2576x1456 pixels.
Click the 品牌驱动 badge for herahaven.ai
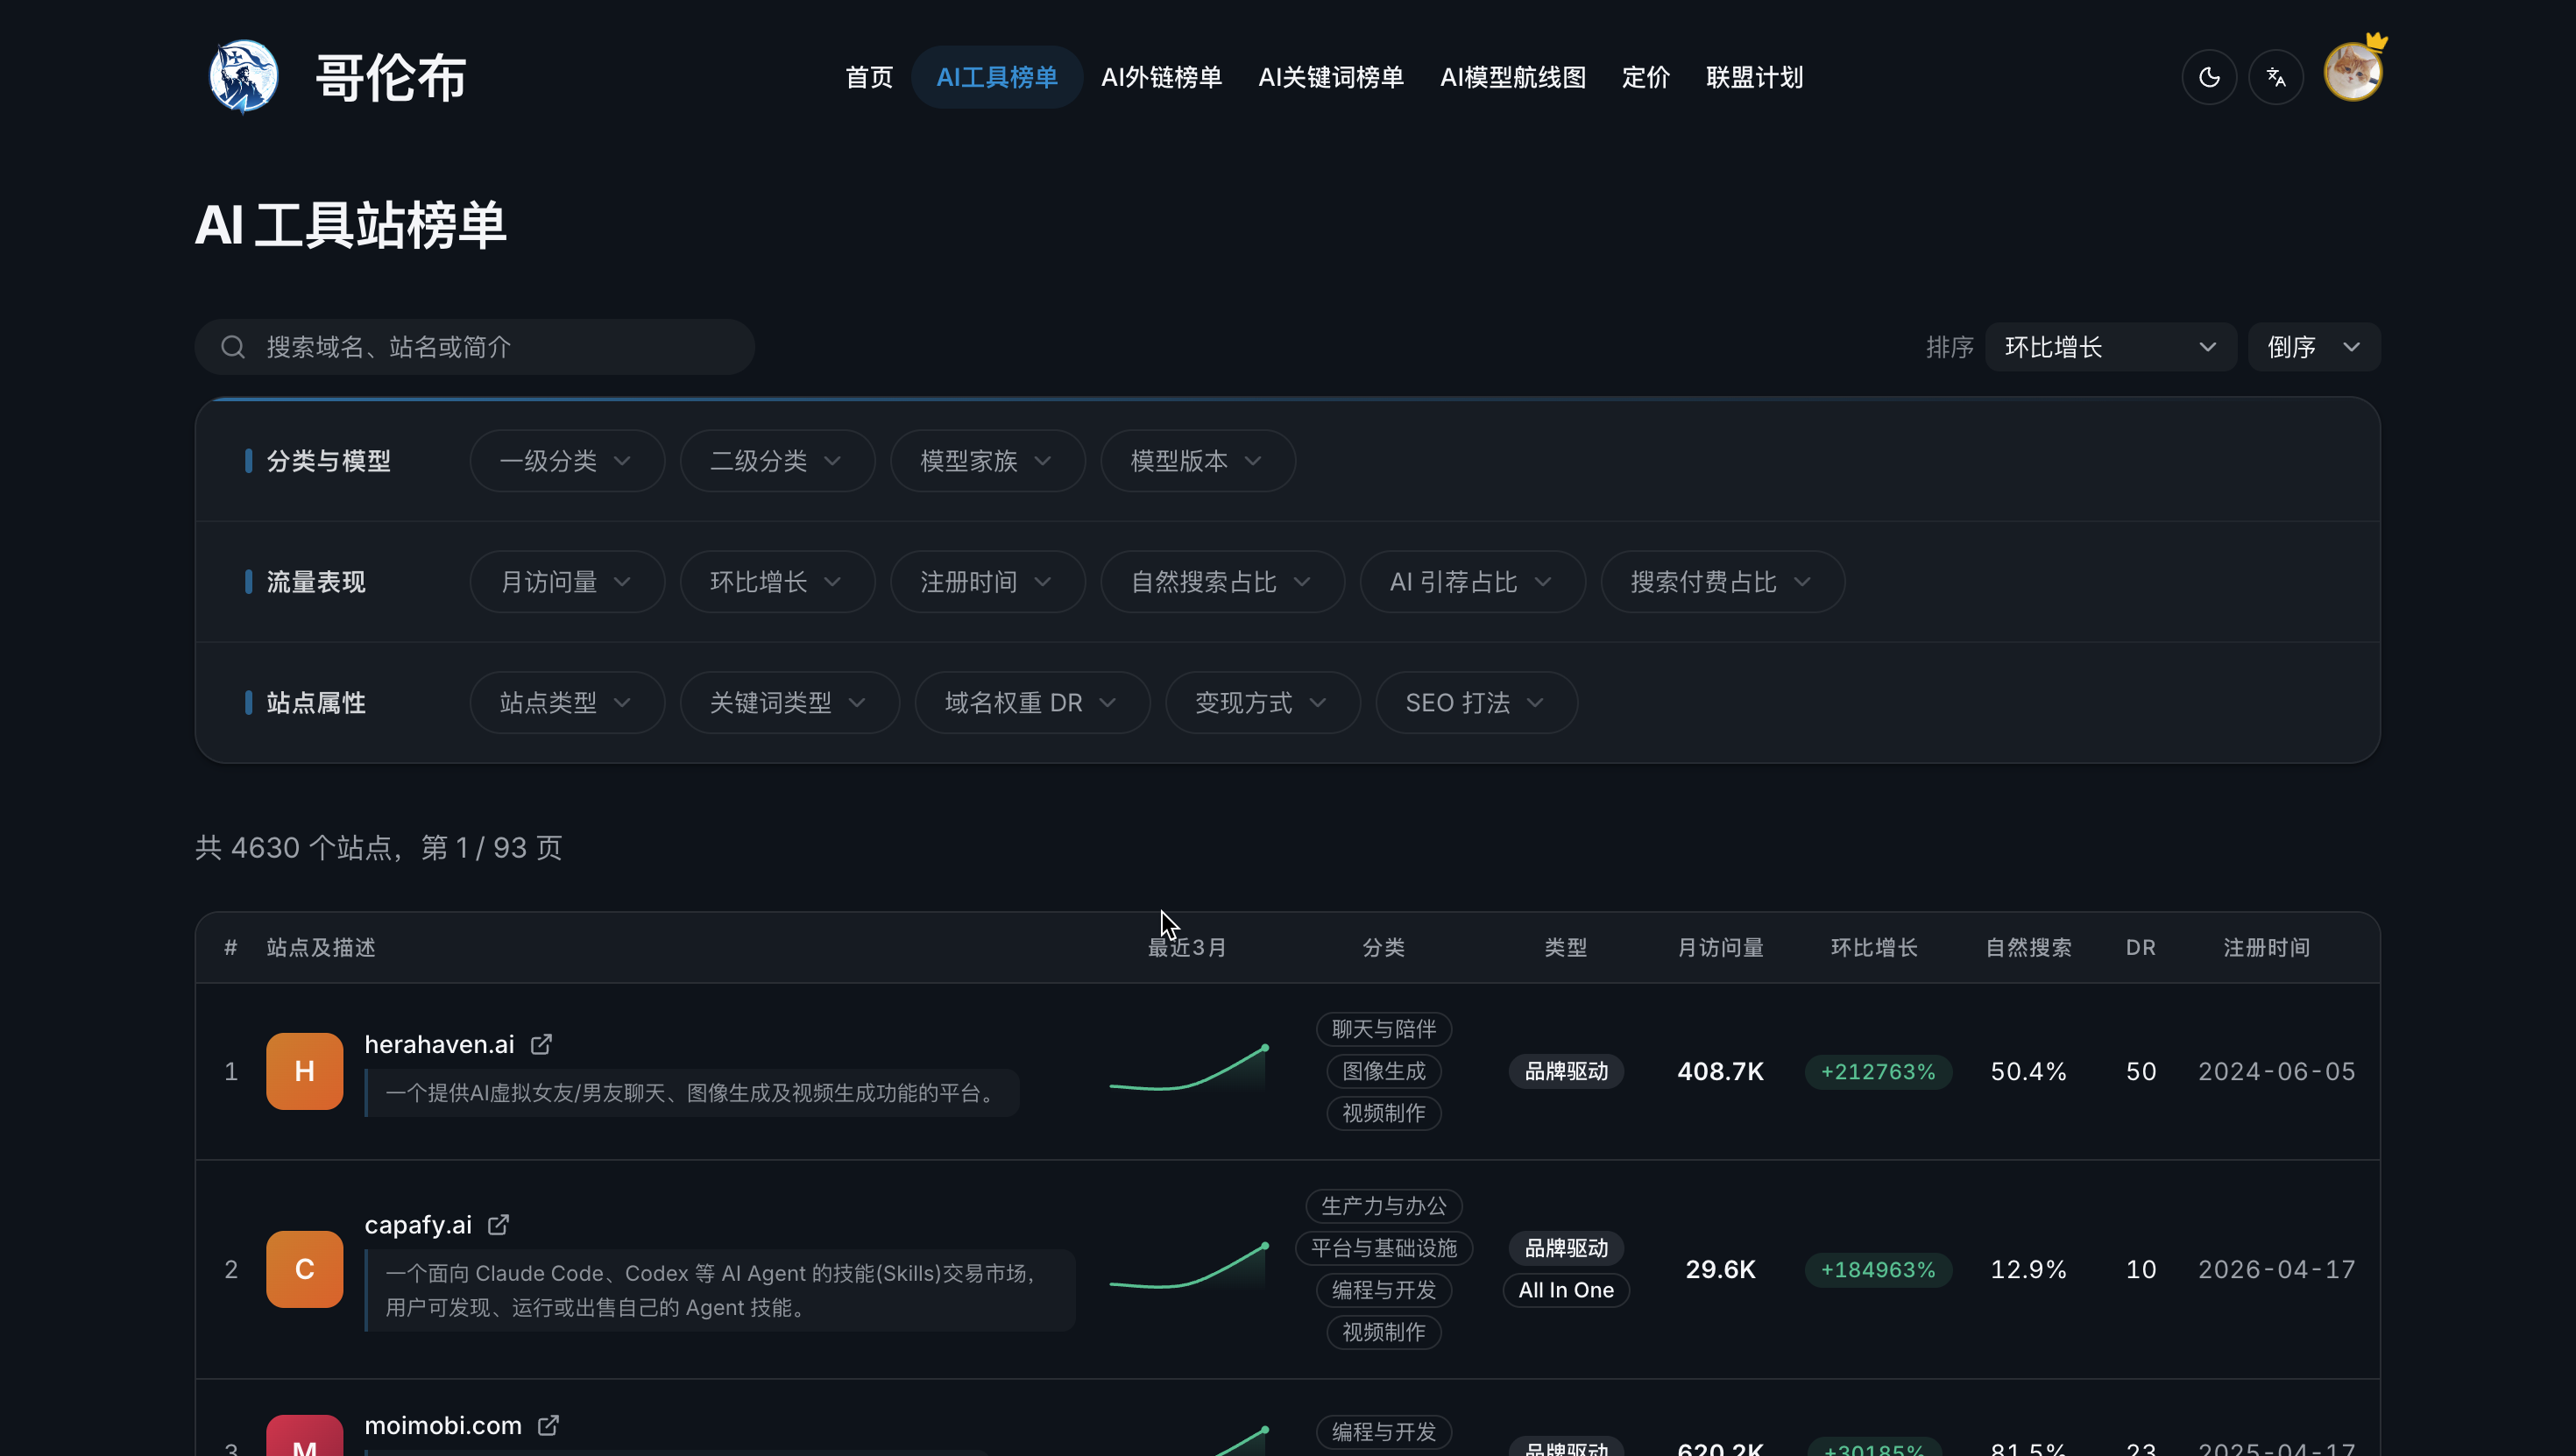[1566, 1071]
